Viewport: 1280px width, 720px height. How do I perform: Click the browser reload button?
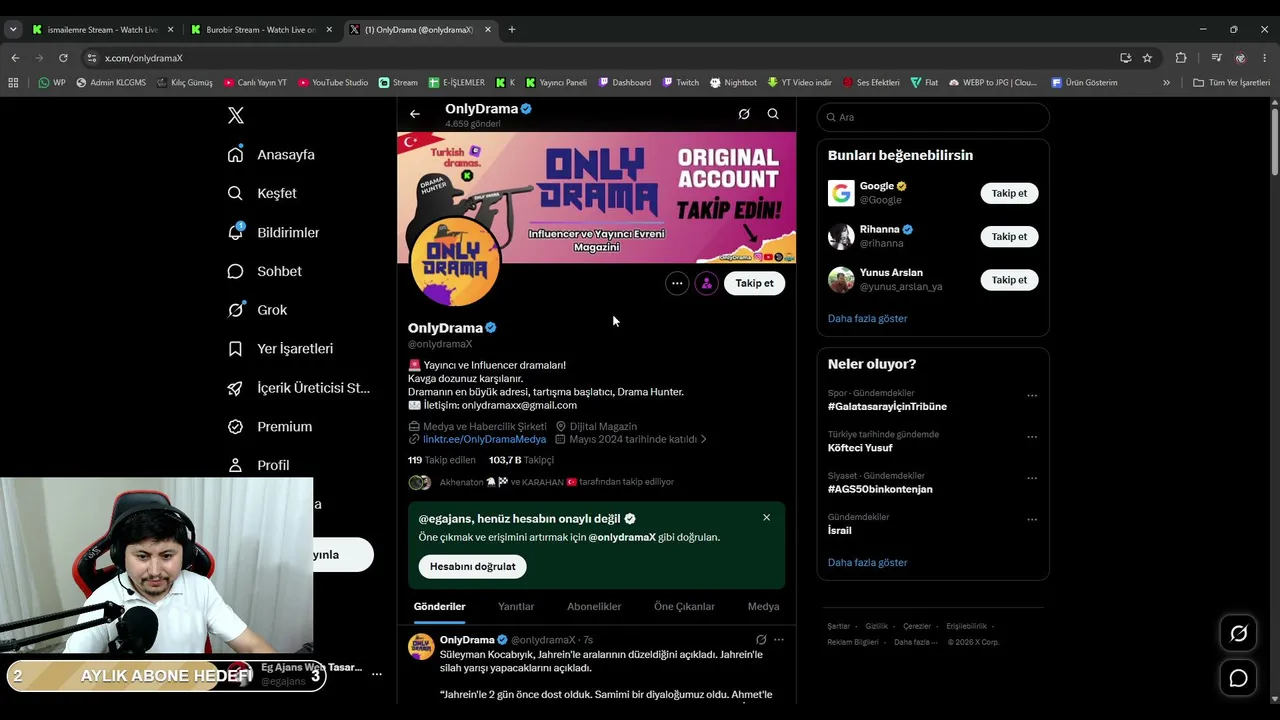tap(63, 58)
